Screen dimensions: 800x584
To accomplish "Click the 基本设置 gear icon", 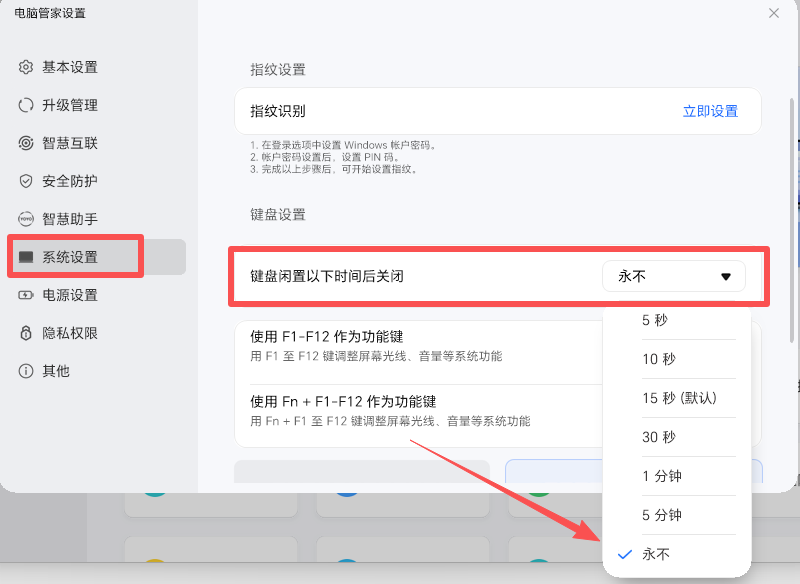I will (26, 67).
